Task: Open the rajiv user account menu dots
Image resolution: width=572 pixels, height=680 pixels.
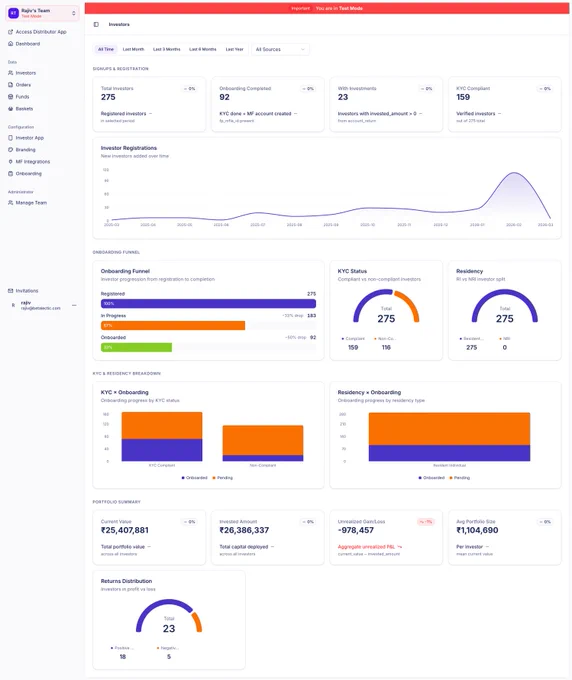Action: click(74, 305)
